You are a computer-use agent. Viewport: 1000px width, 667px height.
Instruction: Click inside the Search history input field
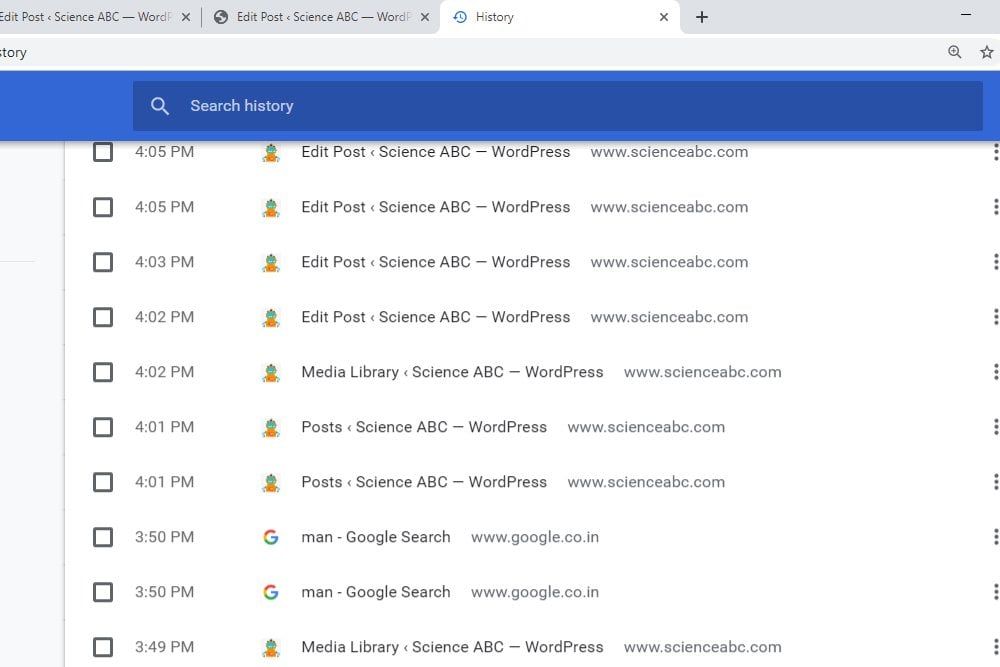[400, 105]
